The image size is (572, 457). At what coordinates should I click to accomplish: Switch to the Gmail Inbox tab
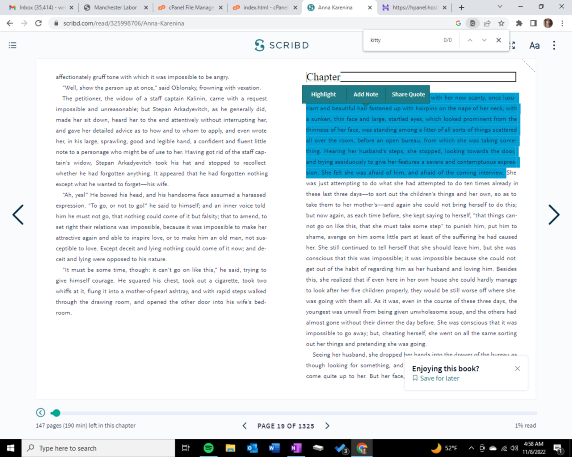pyautogui.click(x=41, y=7)
